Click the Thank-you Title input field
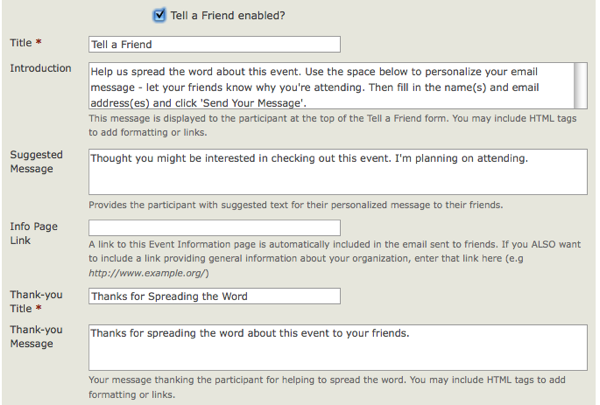The height and width of the screenshot is (405, 600). (214, 296)
